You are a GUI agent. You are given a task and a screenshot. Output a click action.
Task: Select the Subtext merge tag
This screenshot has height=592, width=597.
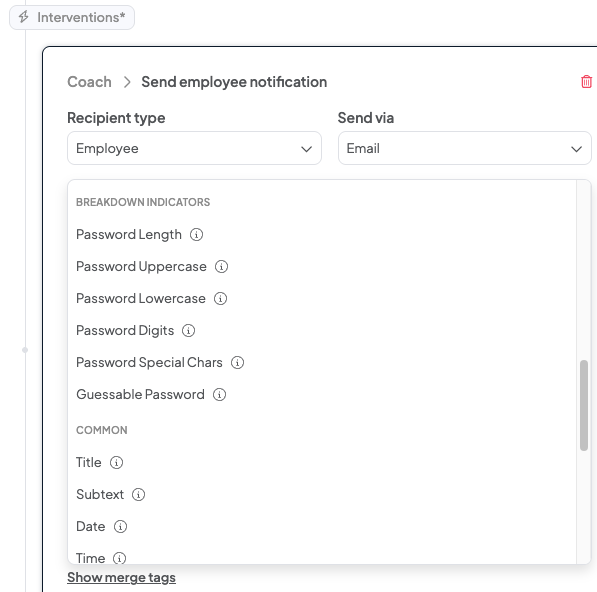pyautogui.click(x=100, y=495)
